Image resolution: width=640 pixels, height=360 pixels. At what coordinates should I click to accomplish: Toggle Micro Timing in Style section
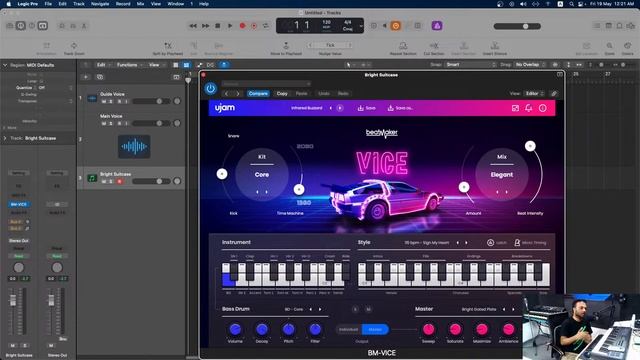530,243
